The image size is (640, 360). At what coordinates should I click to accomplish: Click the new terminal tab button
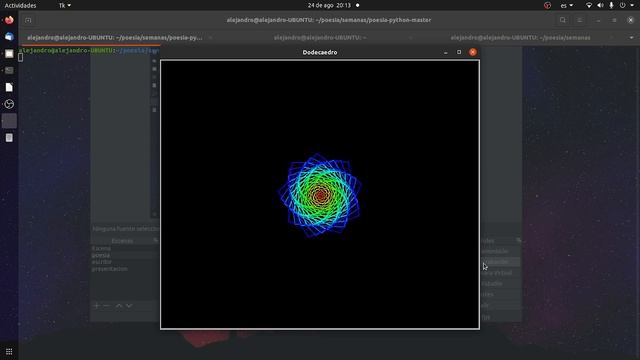tap(28, 20)
